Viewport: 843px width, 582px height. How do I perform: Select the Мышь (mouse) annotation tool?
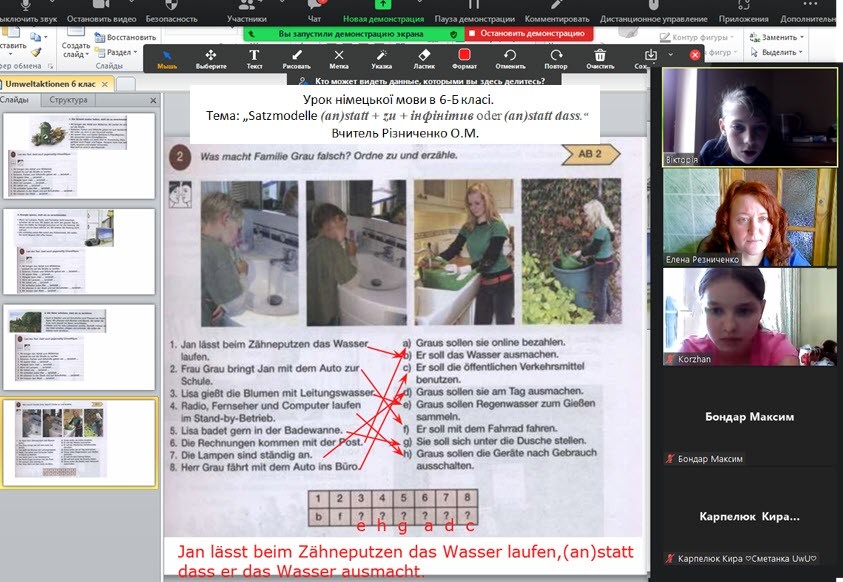click(167, 59)
